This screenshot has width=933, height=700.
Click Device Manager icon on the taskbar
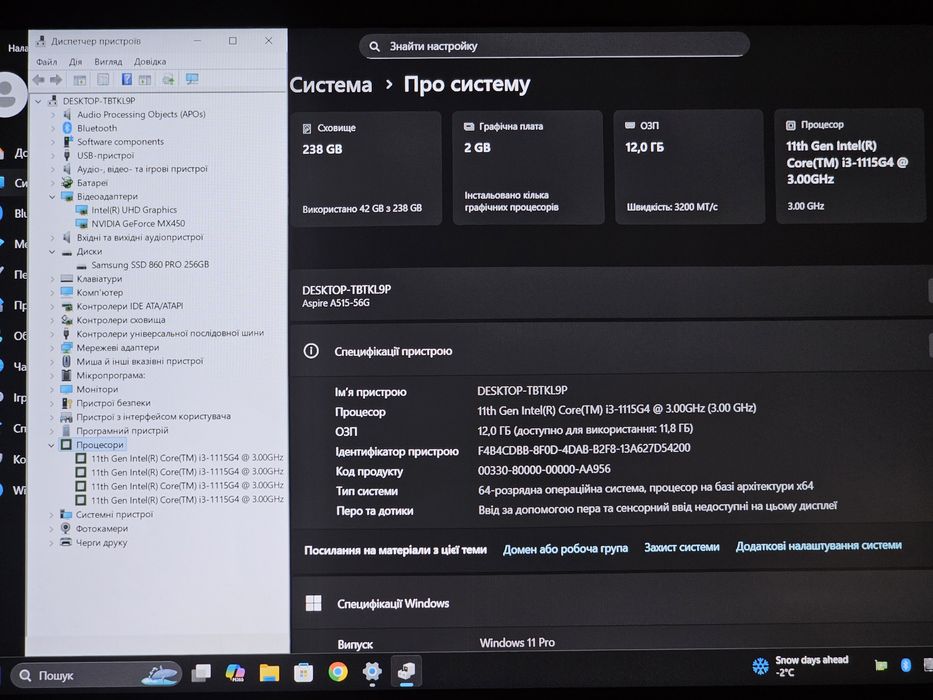click(406, 671)
